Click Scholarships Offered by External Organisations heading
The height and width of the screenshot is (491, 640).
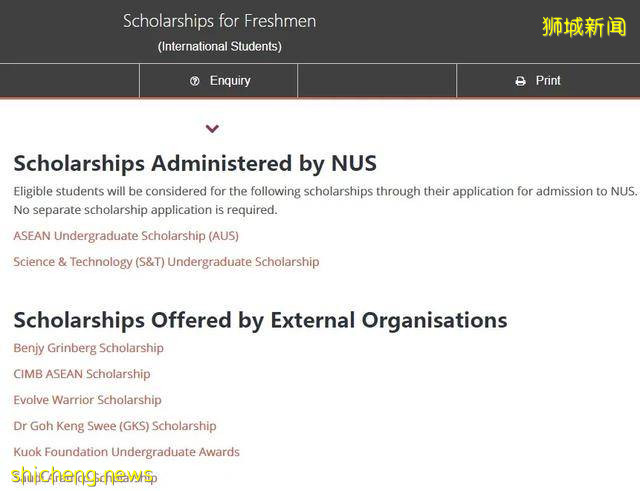click(x=260, y=320)
